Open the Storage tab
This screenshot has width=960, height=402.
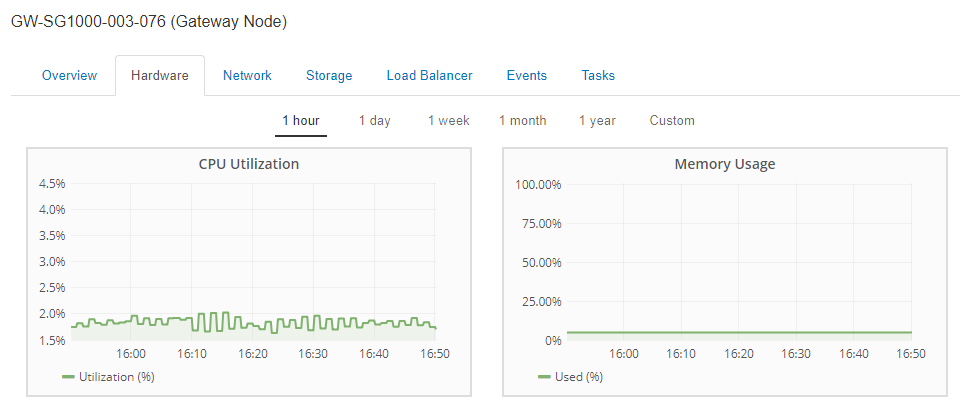(x=329, y=75)
